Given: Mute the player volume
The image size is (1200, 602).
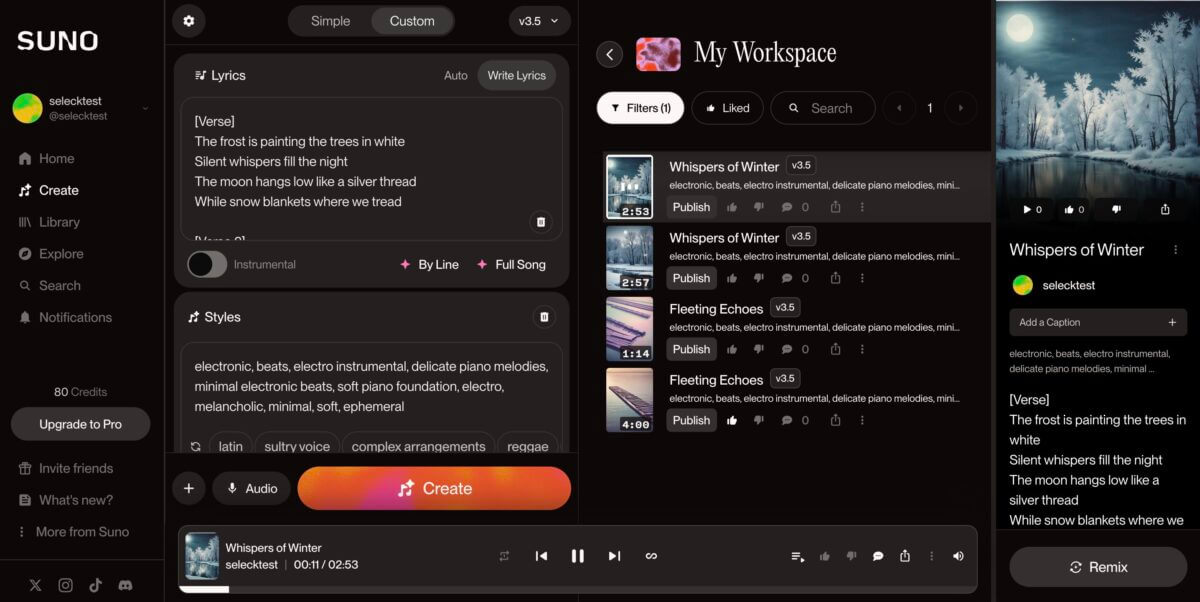Looking at the screenshot, I should coord(958,556).
